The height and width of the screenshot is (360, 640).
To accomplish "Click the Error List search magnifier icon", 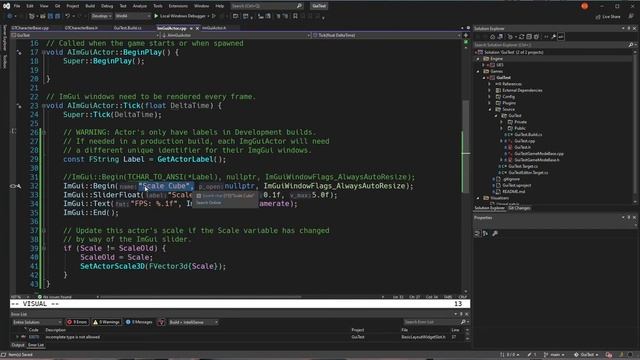I will click(x=463, y=322).
